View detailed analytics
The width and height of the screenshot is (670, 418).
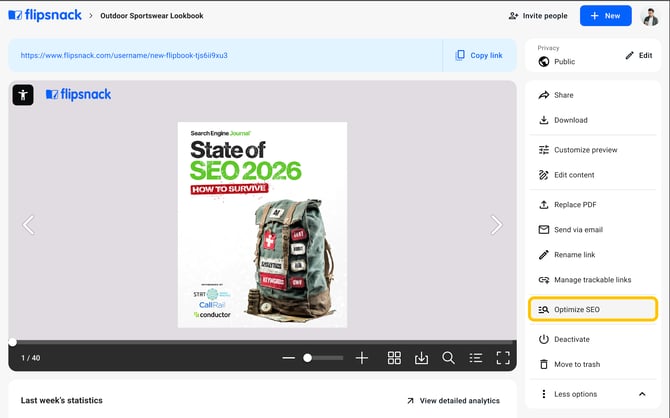453,400
